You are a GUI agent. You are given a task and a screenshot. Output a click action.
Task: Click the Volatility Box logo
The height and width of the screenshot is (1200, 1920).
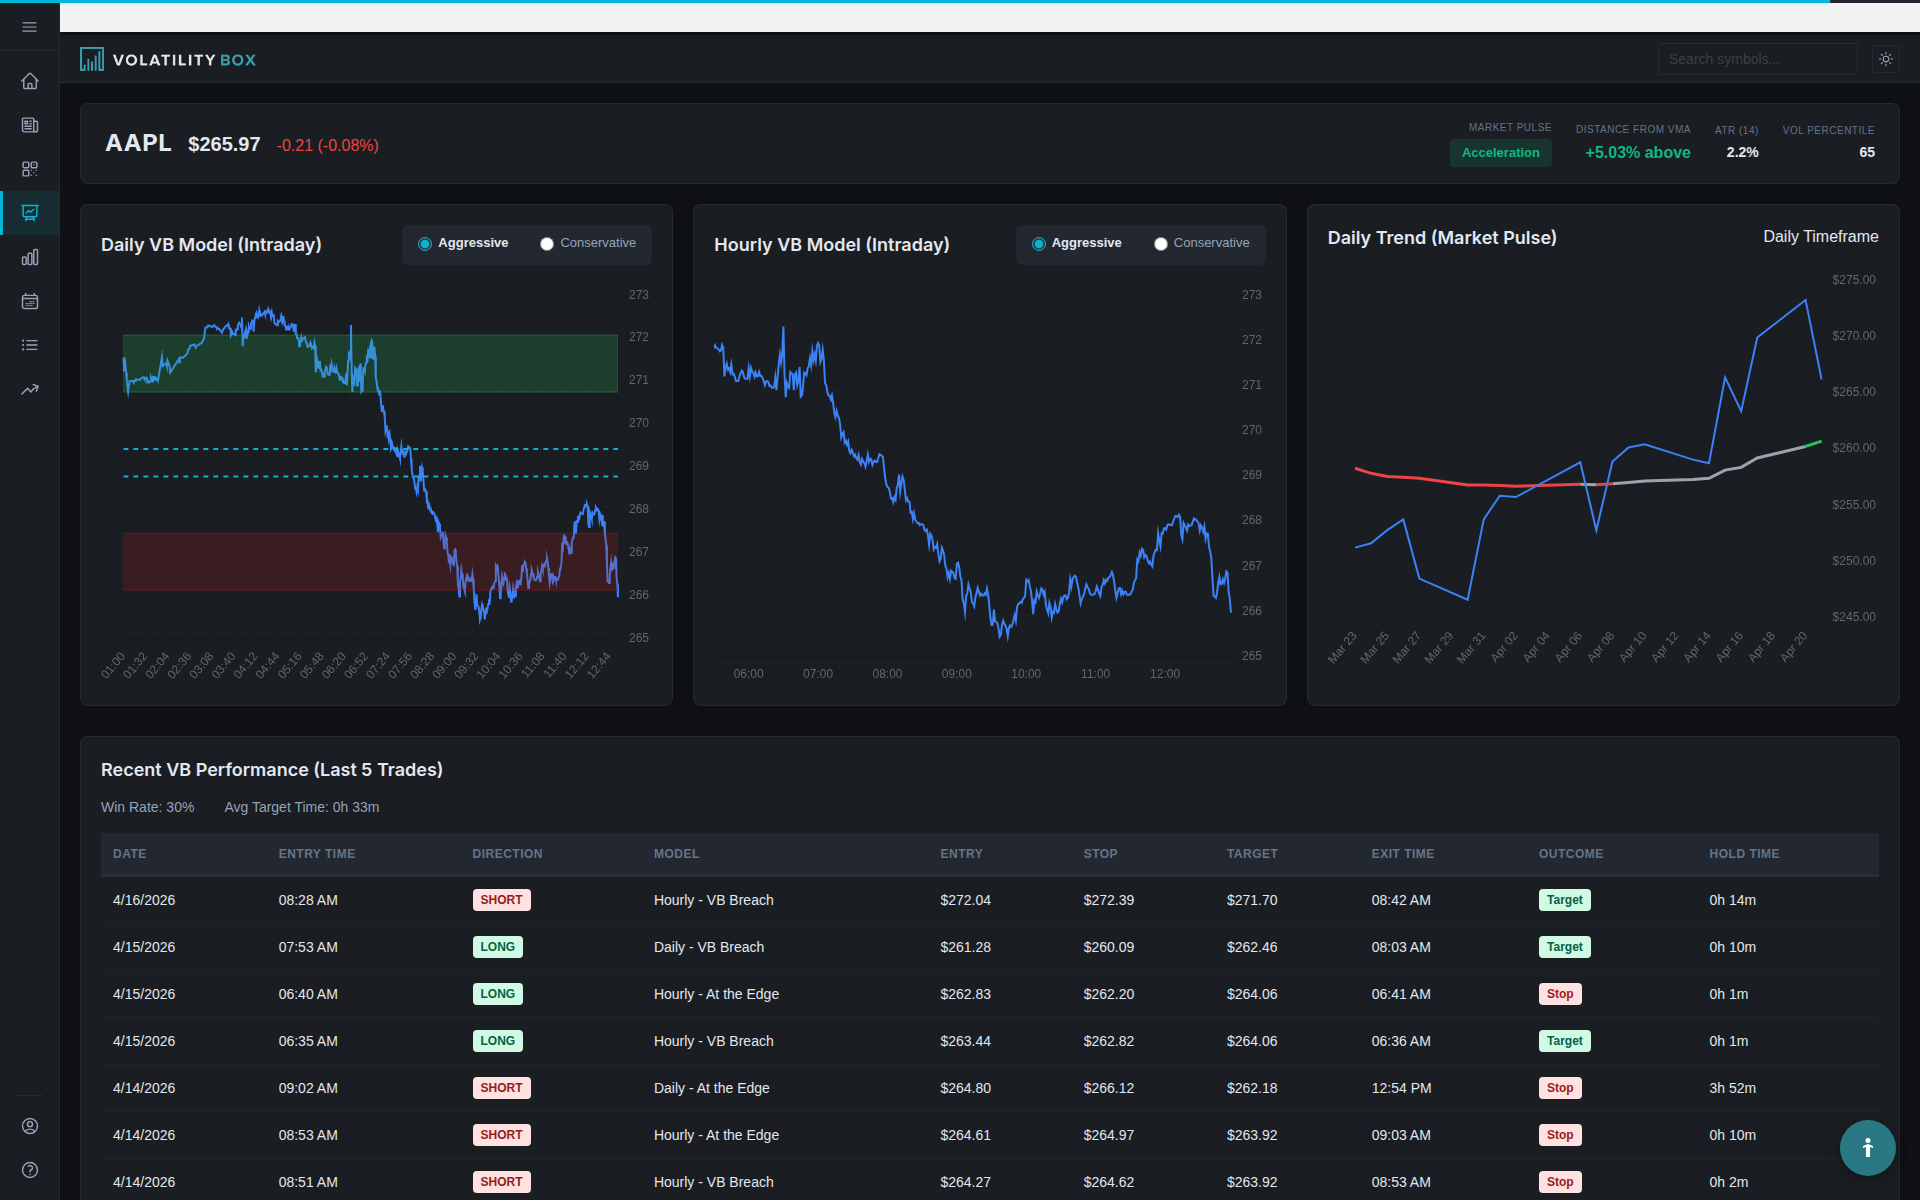coord(168,60)
